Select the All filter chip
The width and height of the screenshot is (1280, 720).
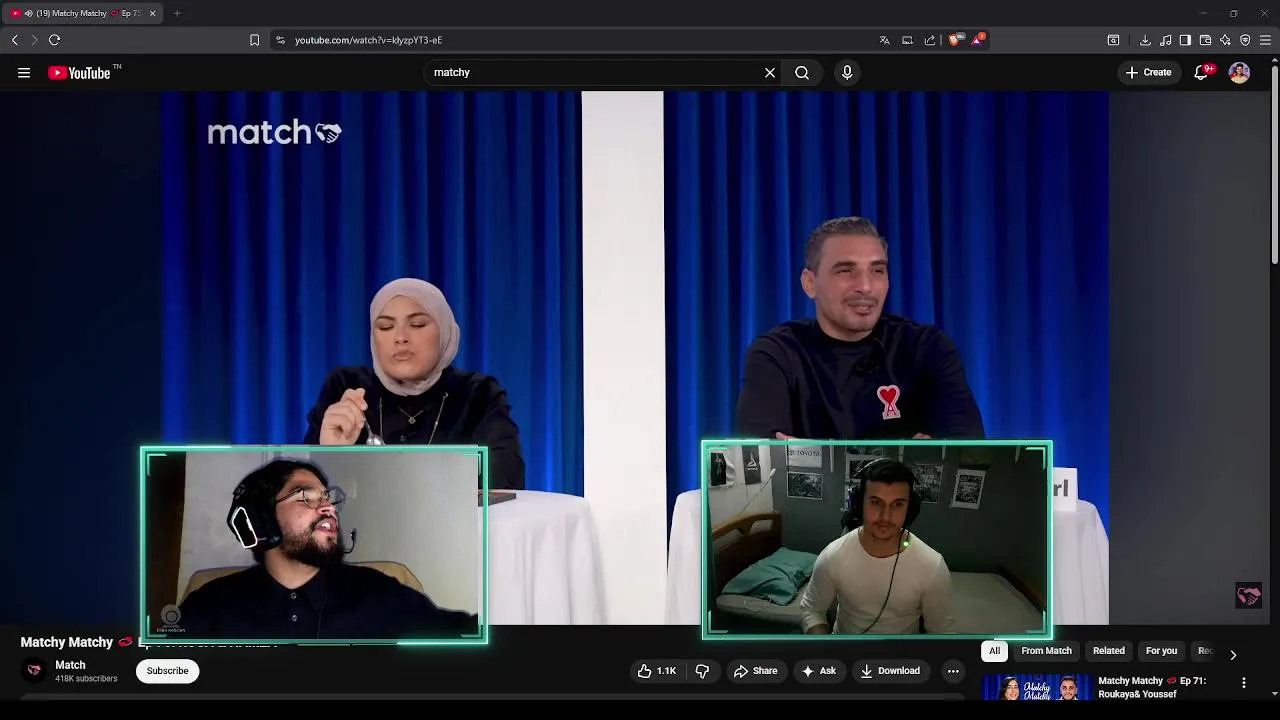coord(994,651)
